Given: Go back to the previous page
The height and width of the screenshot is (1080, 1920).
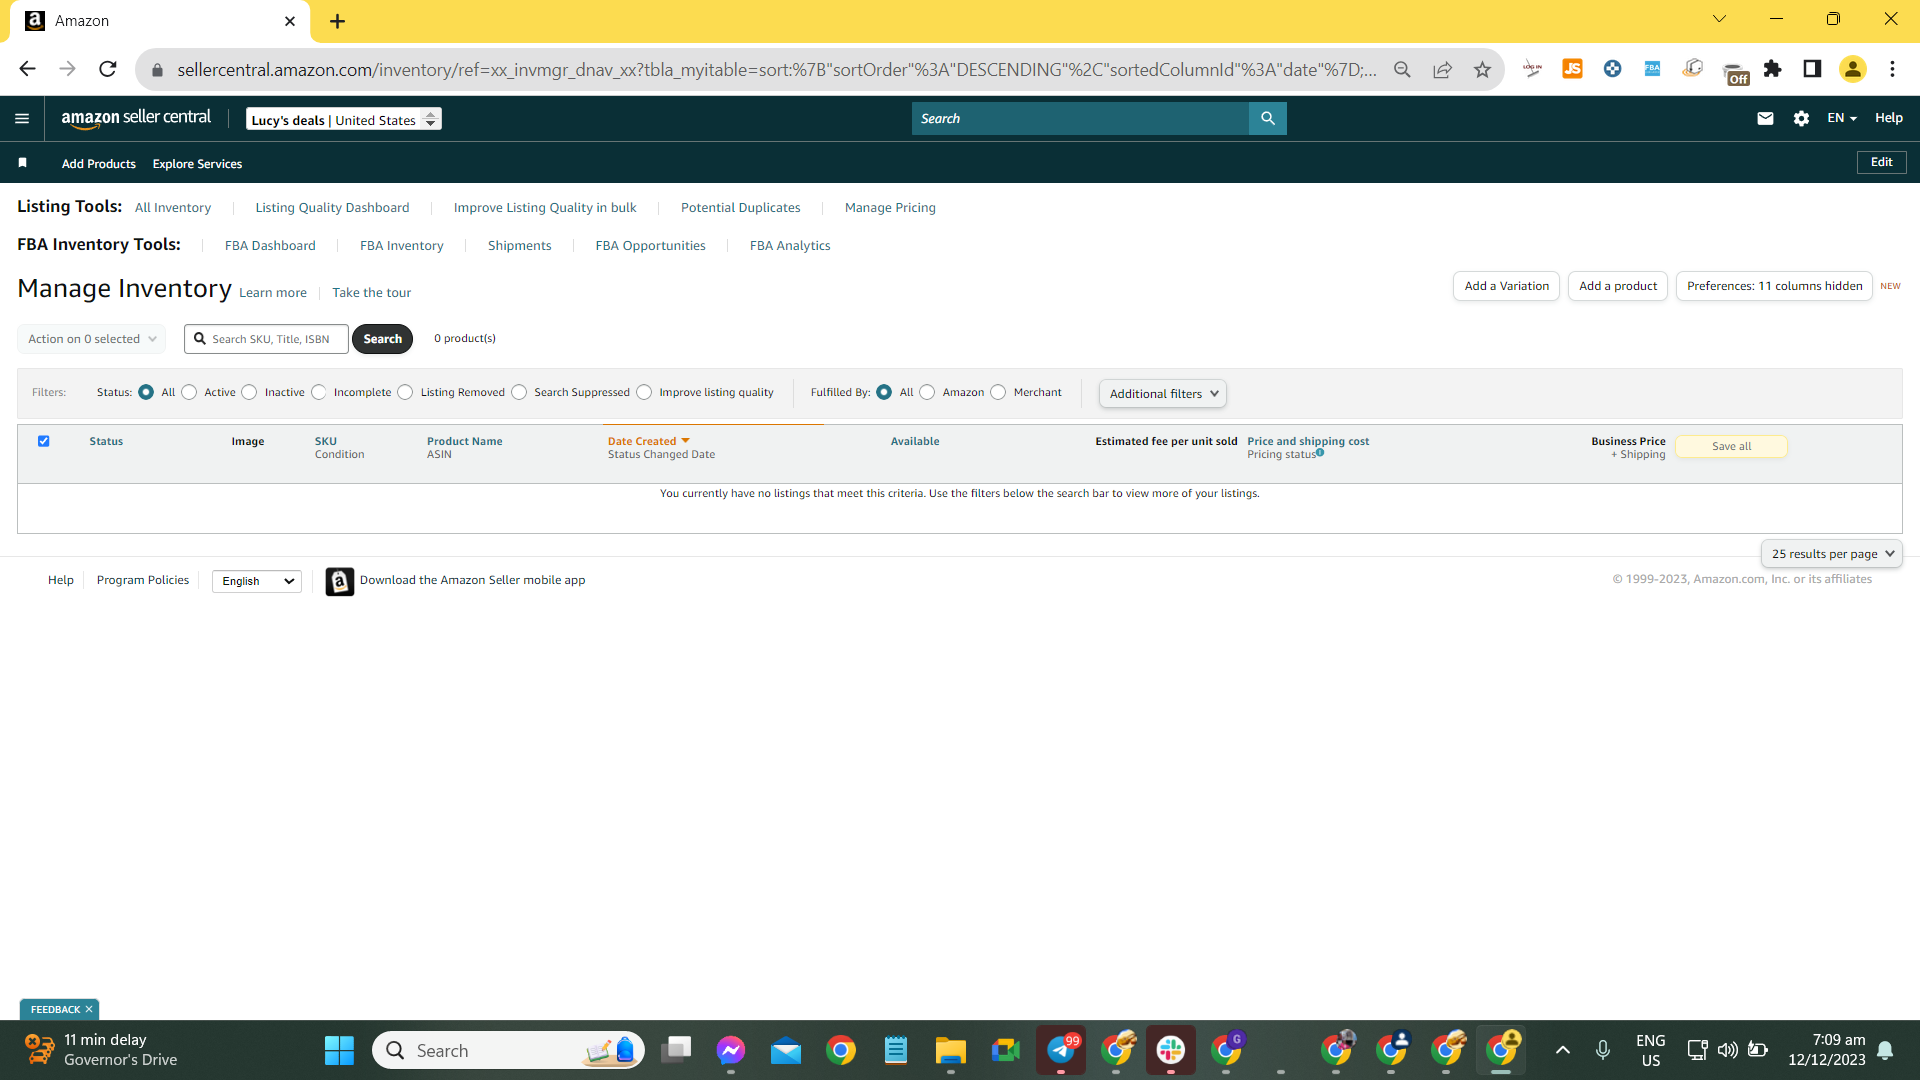Looking at the screenshot, I should (27, 69).
